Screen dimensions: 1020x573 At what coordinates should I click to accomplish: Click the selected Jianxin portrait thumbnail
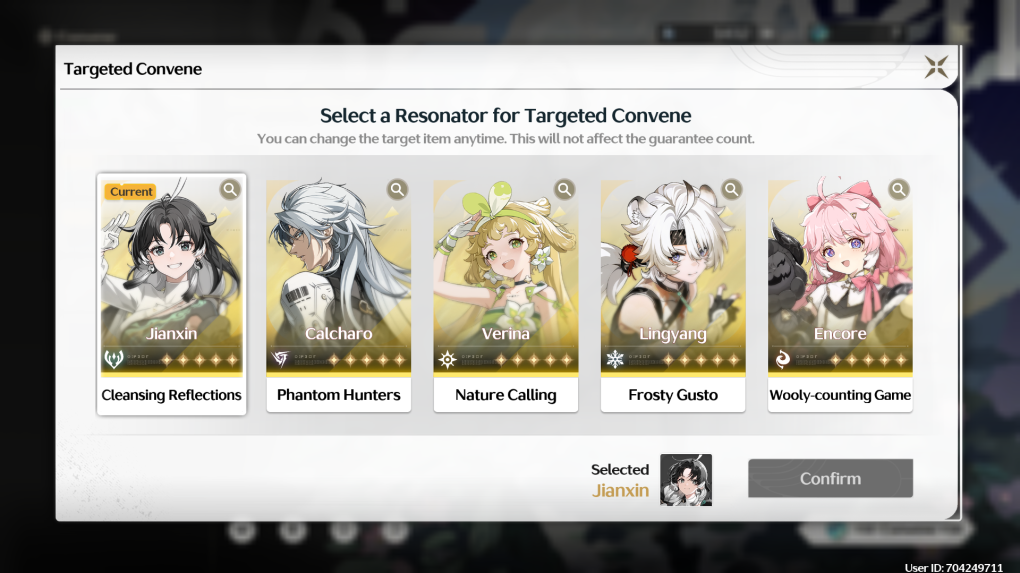click(686, 480)
